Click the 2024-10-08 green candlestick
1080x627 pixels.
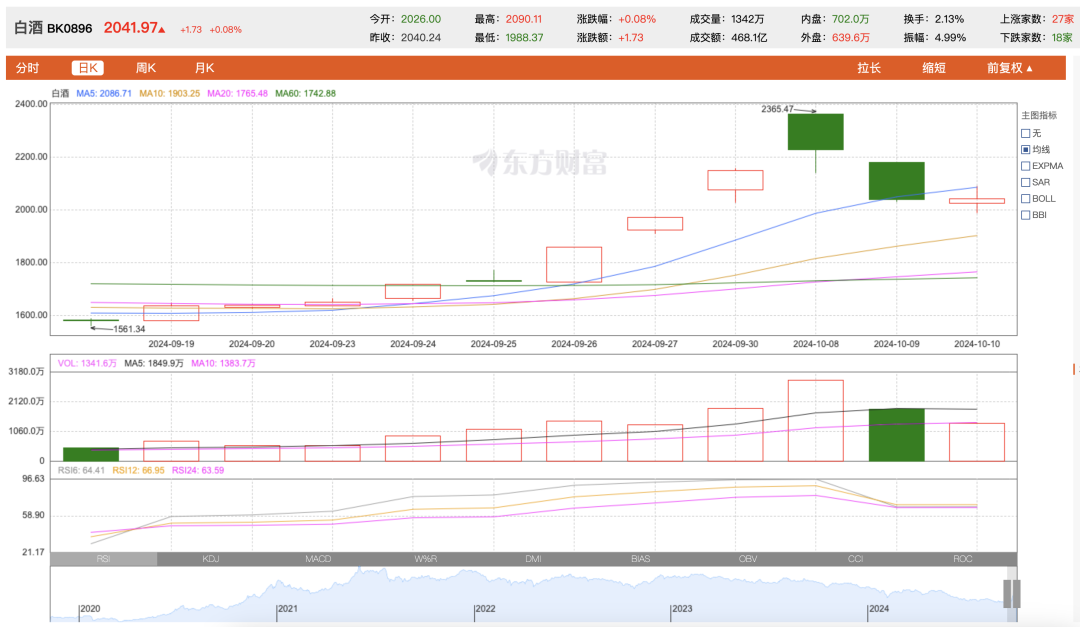pyautogui.click(x=815, y=132)
